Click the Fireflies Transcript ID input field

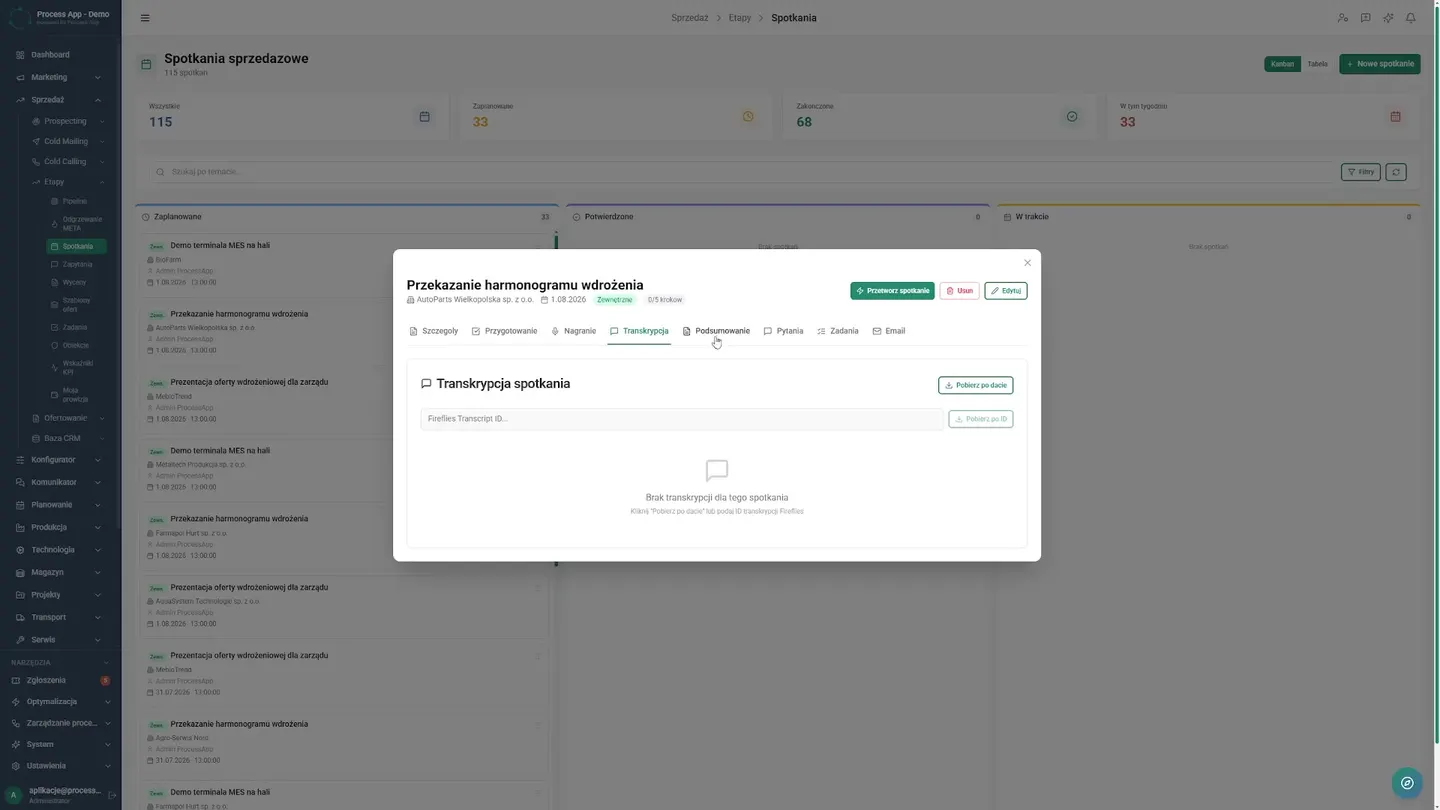(x=682, y=419)
